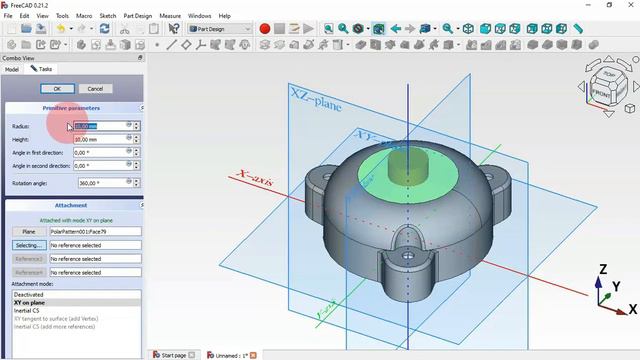Set left view
The height and width of the screenshot is (360, 640).
point(562,29)
